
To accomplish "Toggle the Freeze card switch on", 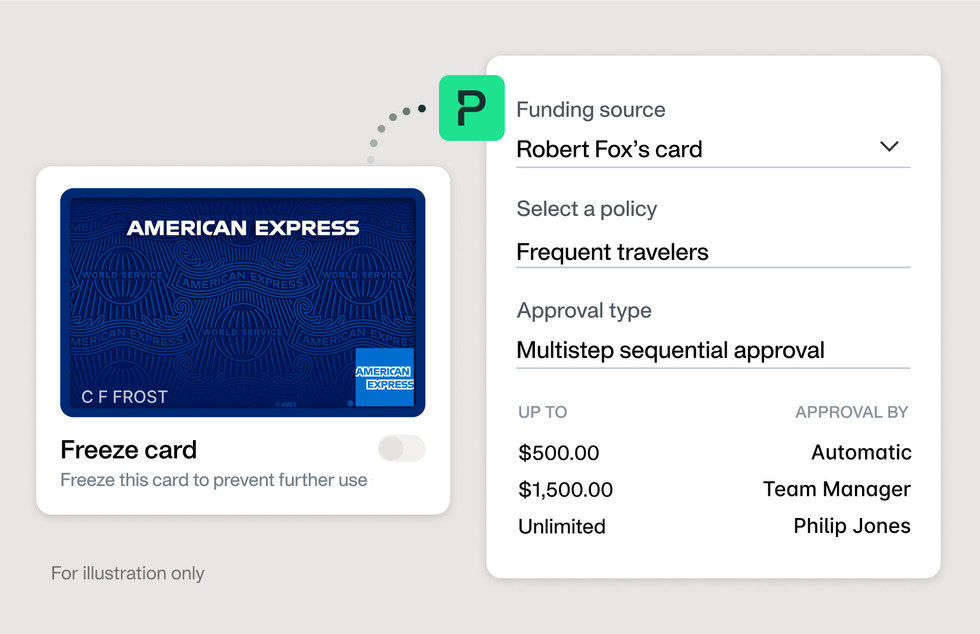I will tap(401, 450).
